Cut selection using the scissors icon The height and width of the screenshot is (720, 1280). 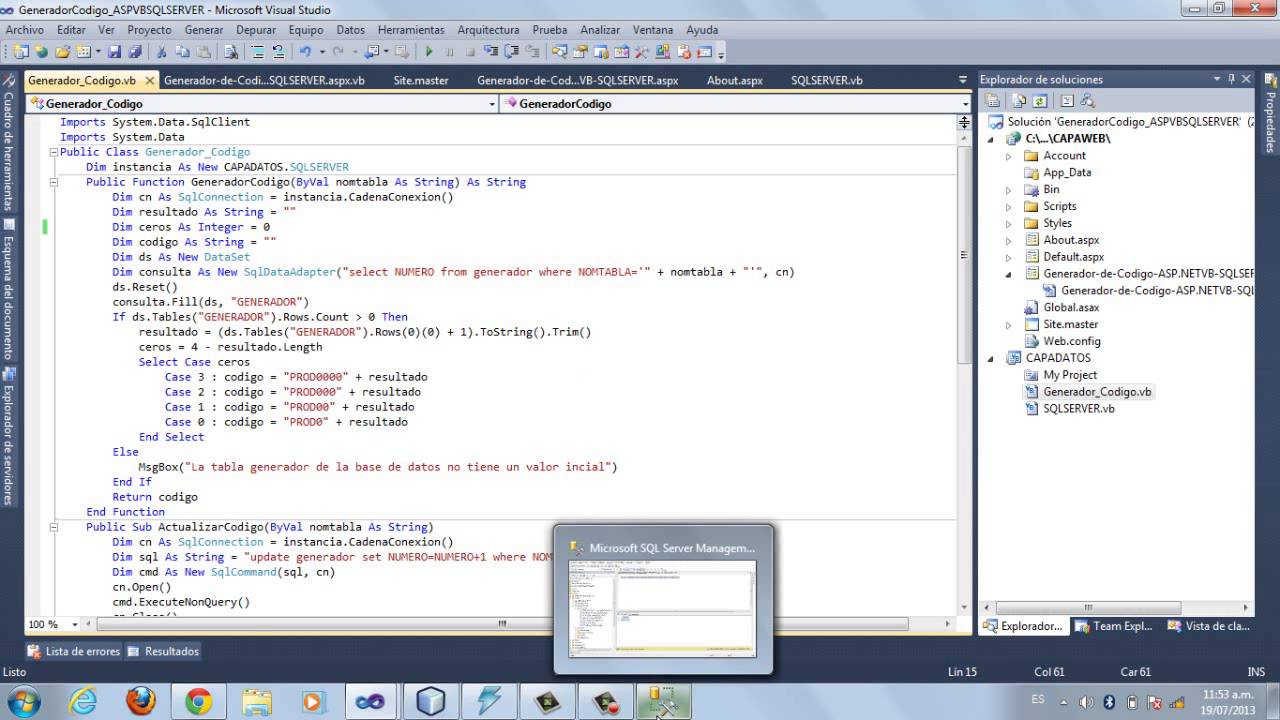(x=161, y=51)
